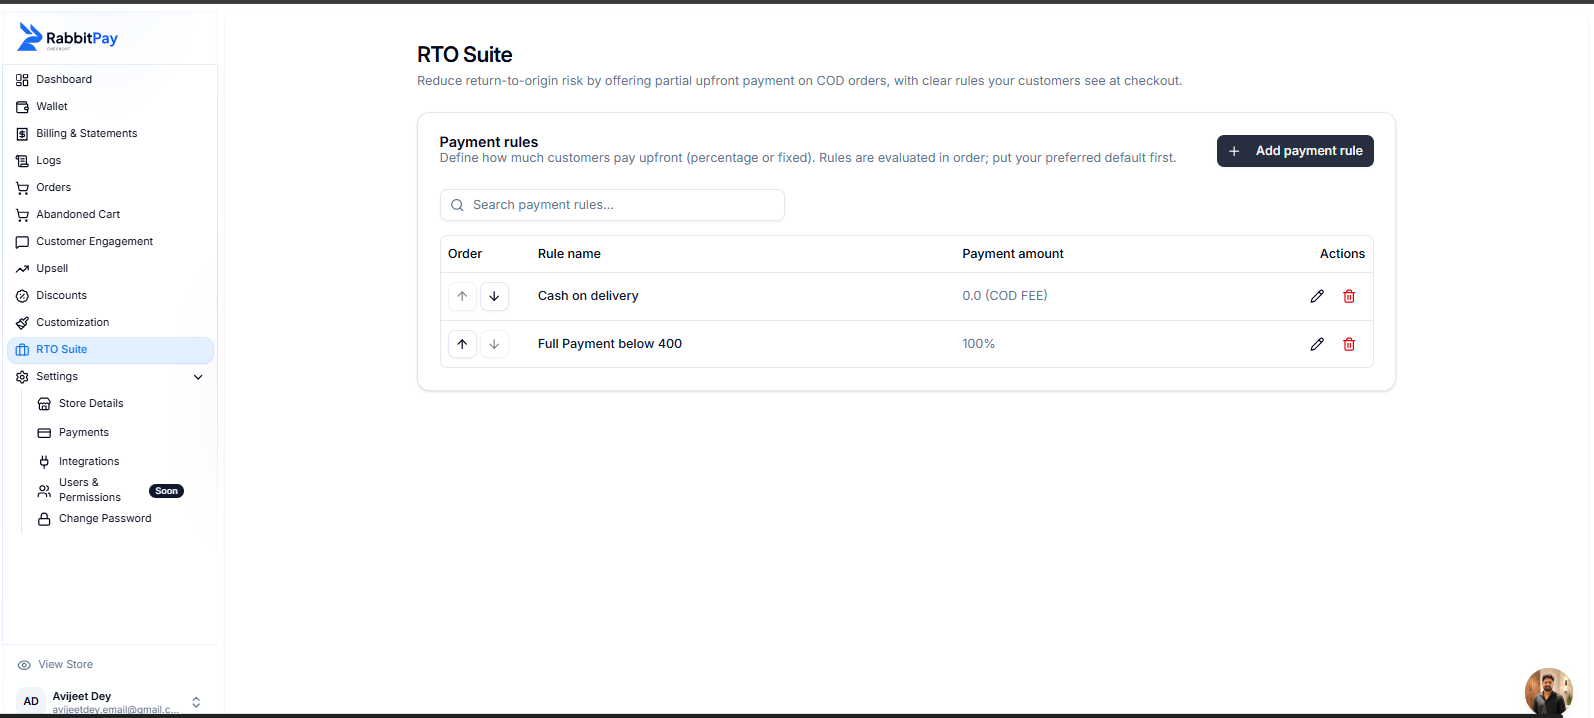
Task: Add a new payment rule
Action: coord(1295,151)
